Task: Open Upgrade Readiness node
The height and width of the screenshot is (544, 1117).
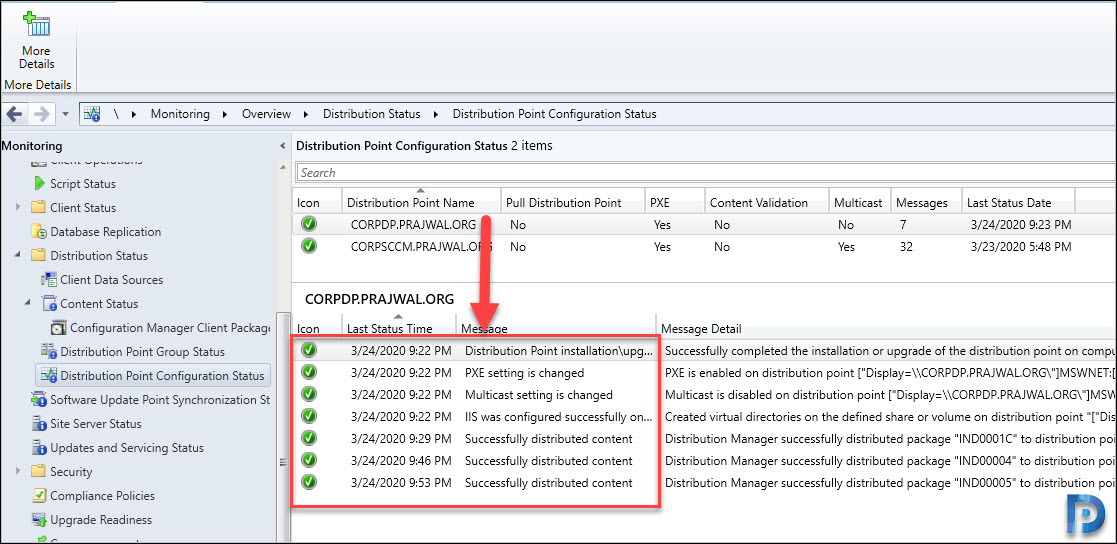Action: [x=100, y=520]
